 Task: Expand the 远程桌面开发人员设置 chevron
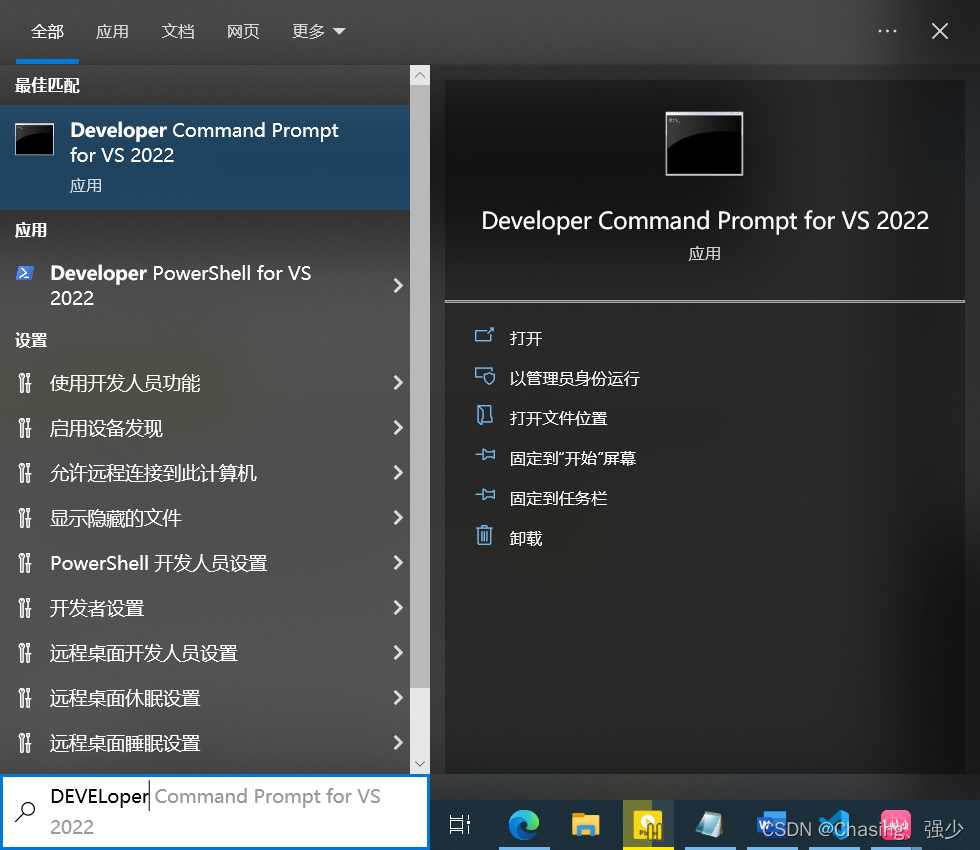pyautogui.click(x=398, y=652)
